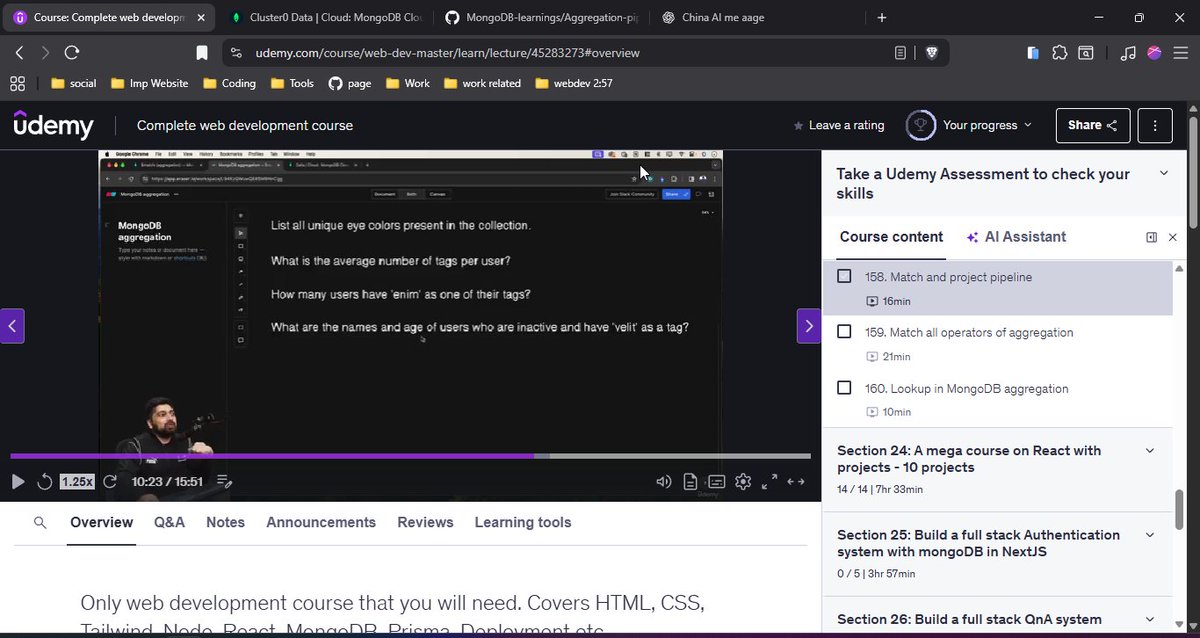
Task: Mute the video volume
Action: click(663, 482)
